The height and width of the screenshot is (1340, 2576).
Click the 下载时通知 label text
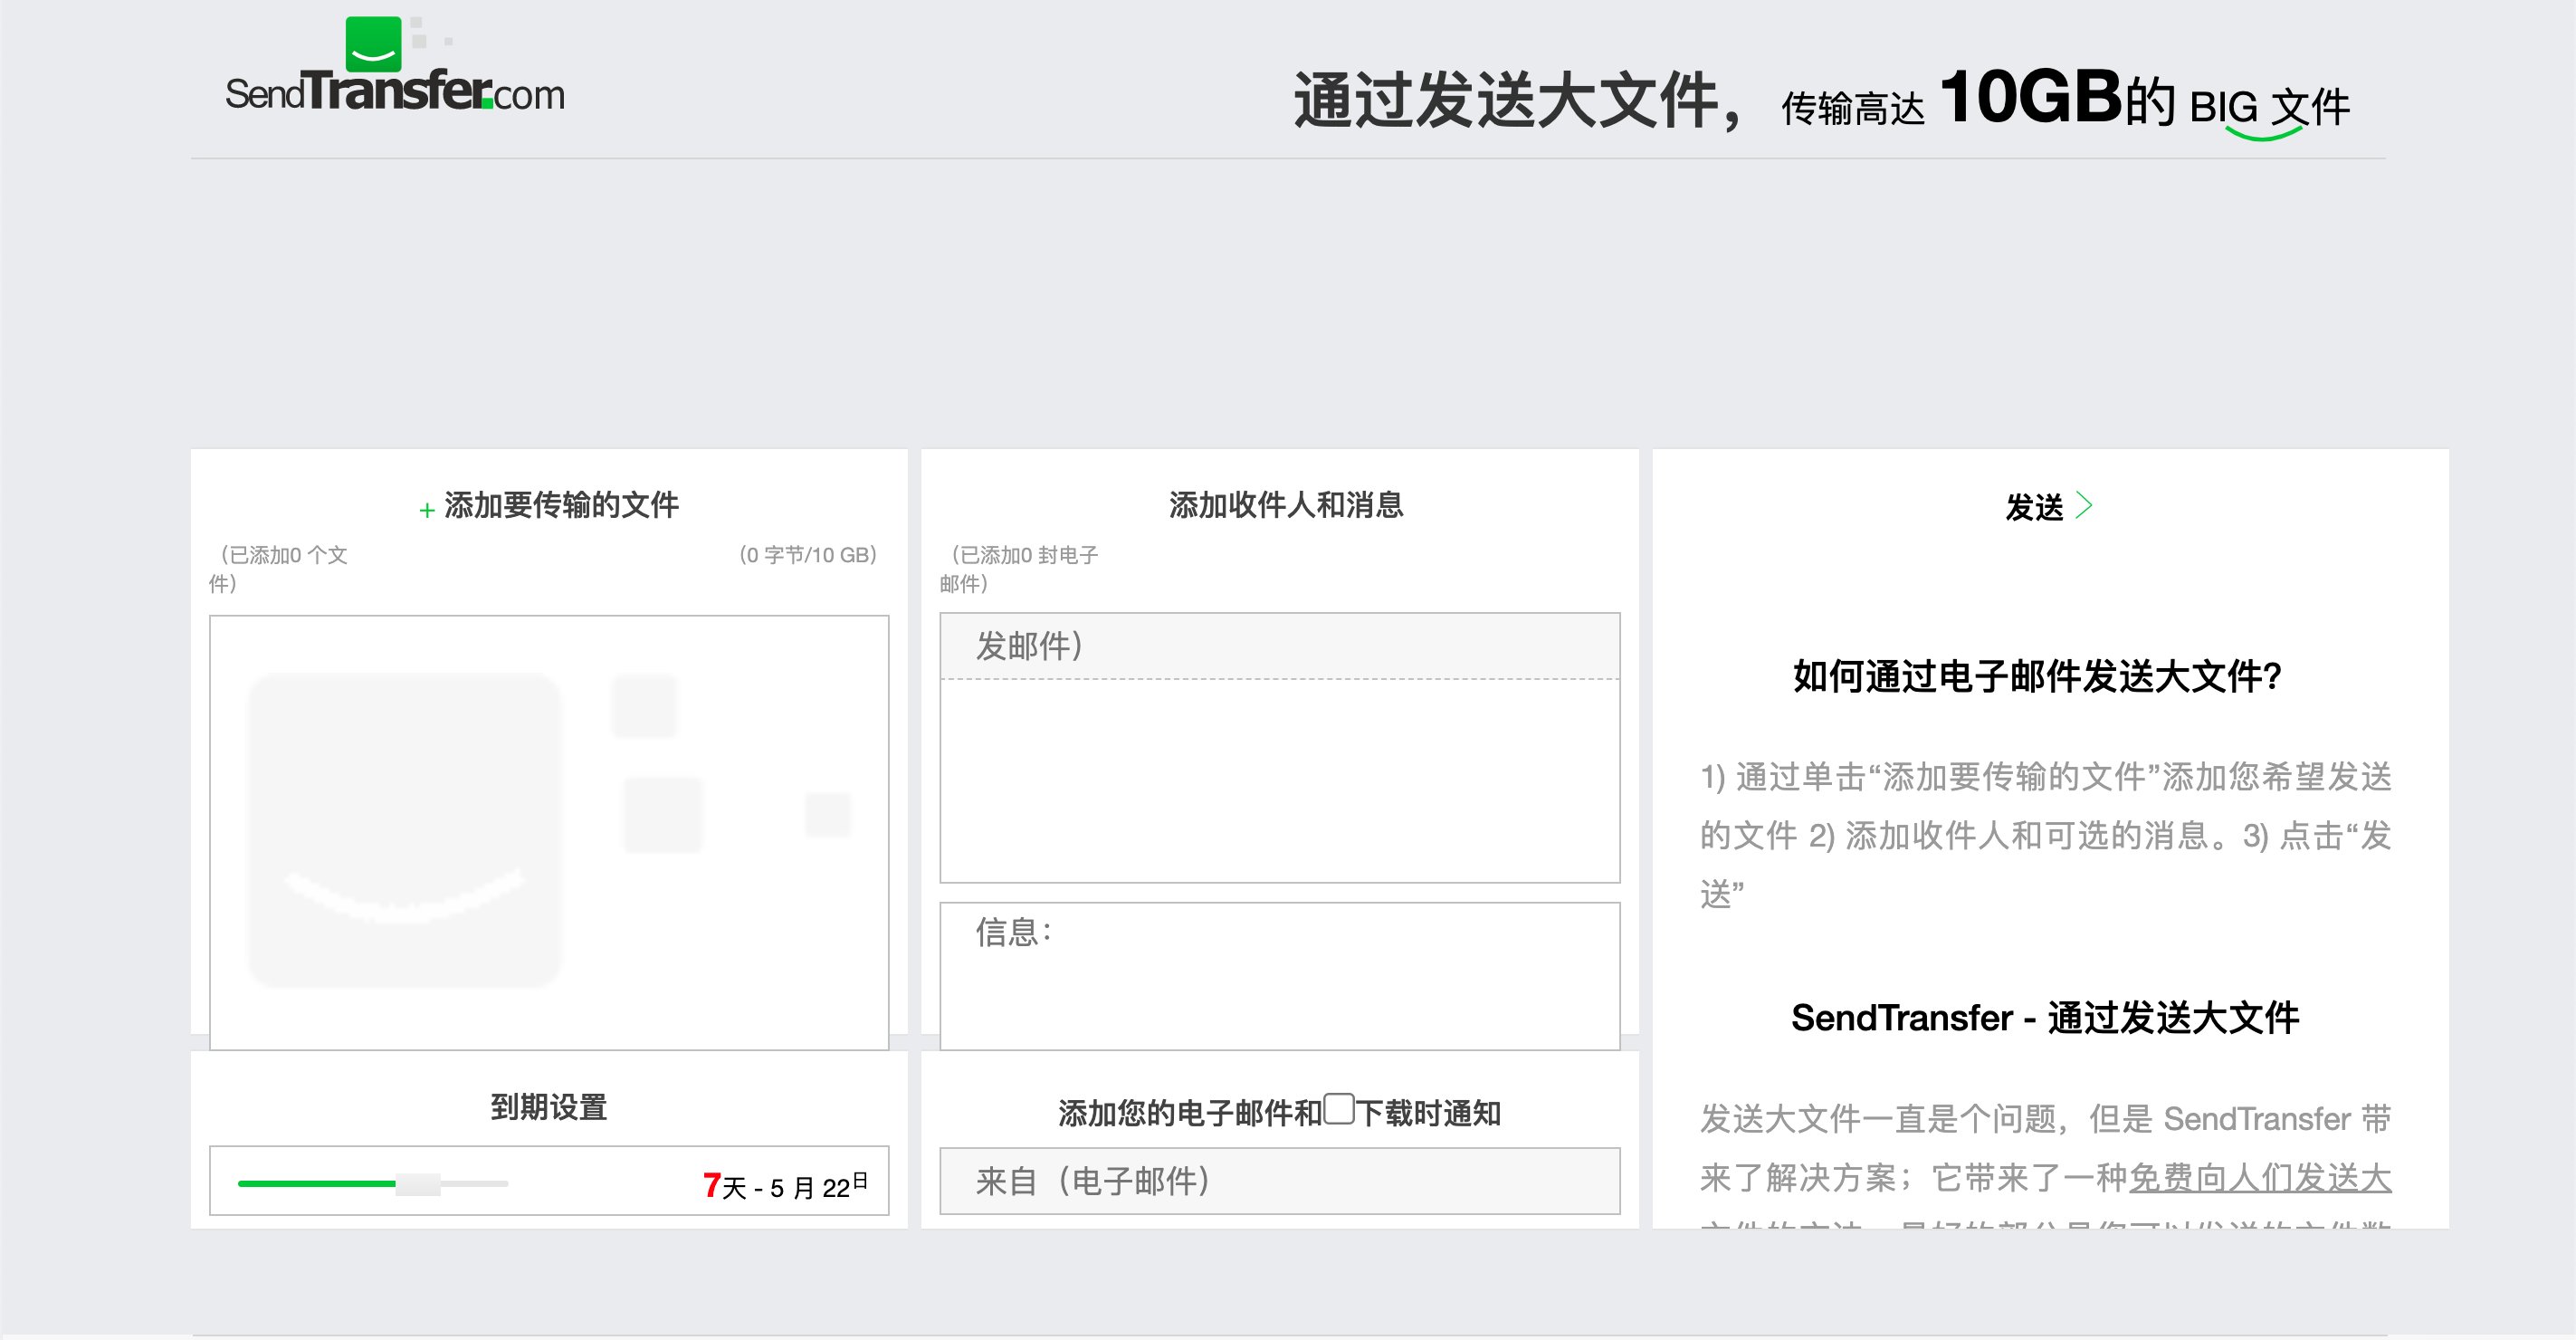pos(1428,1113)
